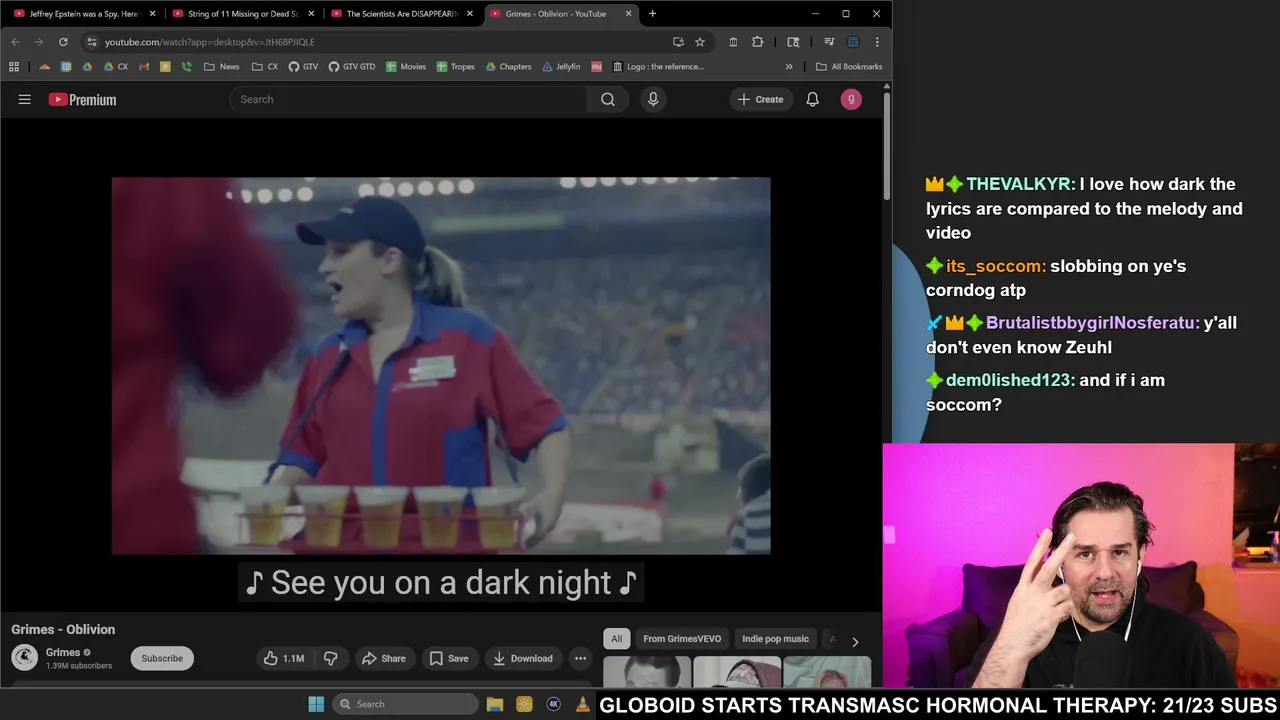Click the Windows taskbar Search box
This screenshot has width=1280, height=720.
point(406,704)
